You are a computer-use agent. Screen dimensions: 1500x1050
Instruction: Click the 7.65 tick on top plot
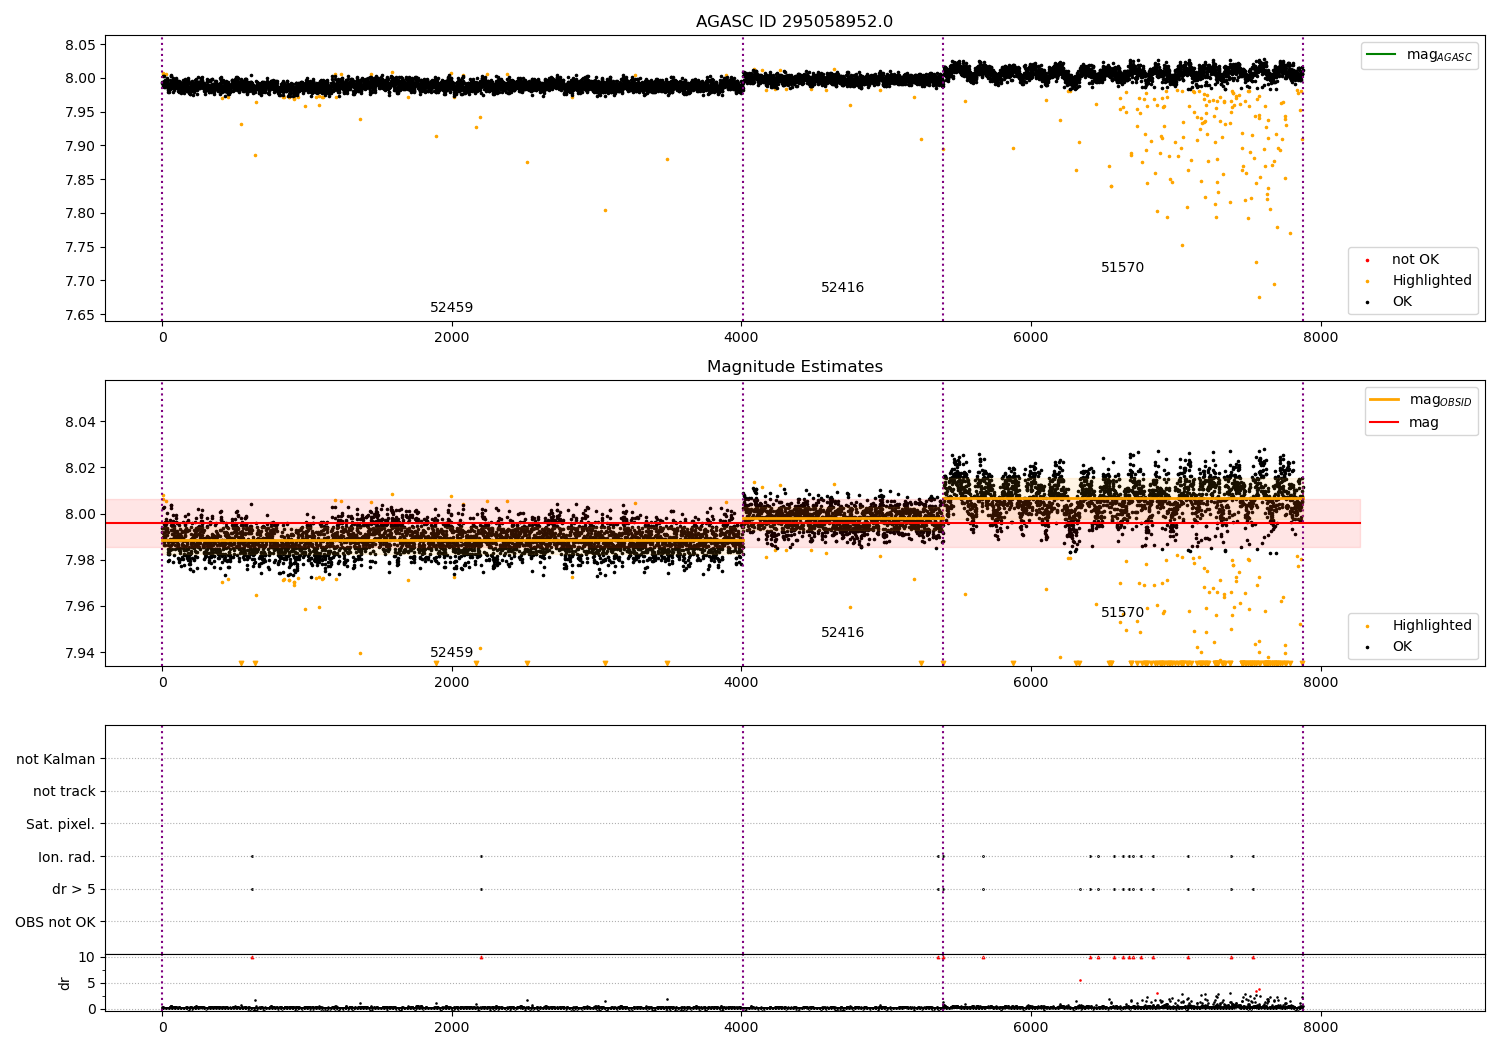(81, 316)
